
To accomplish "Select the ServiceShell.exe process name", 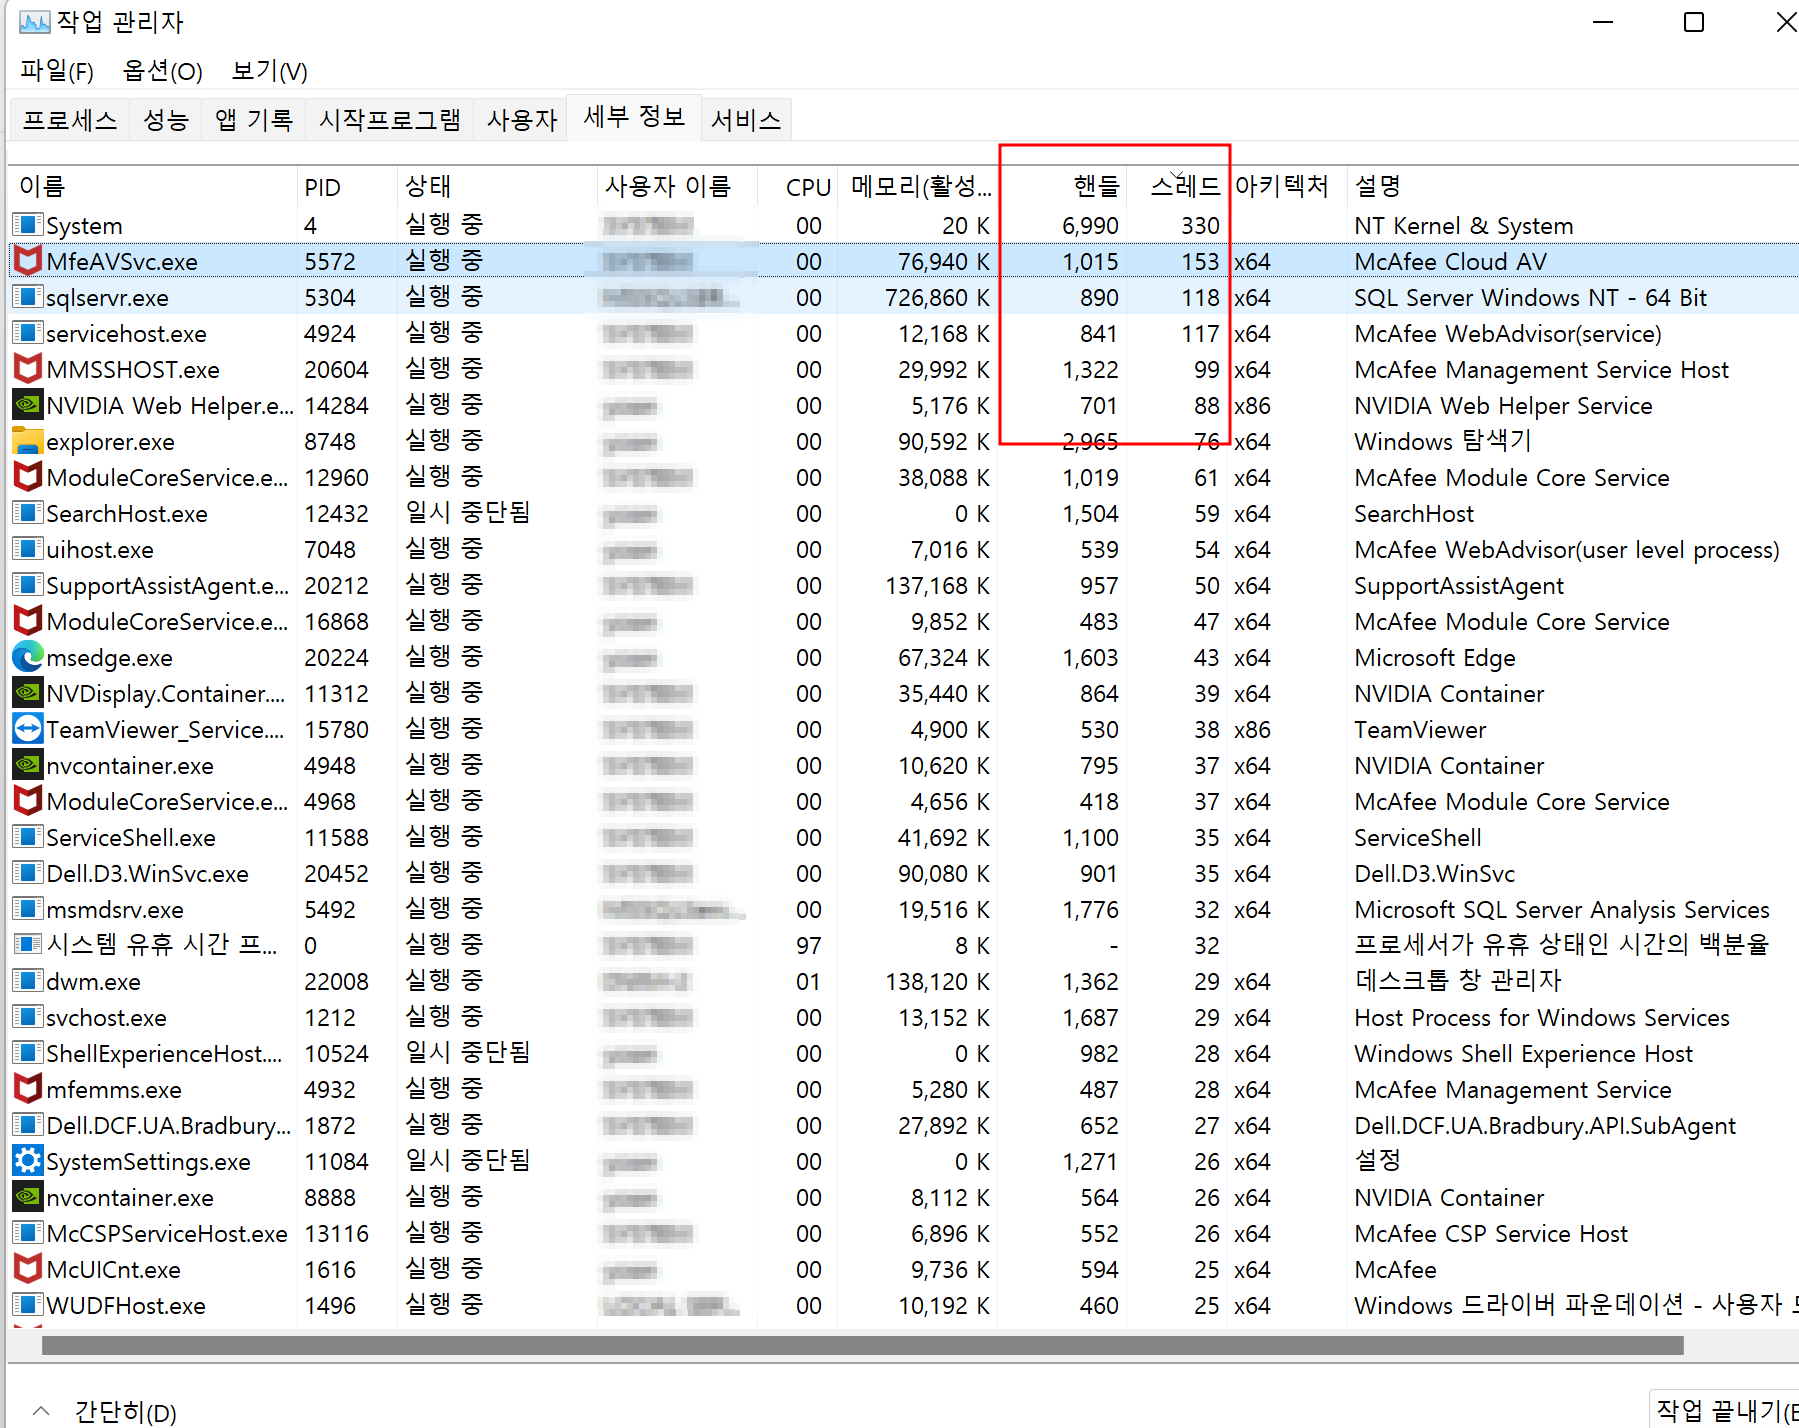I will [131, 838].
